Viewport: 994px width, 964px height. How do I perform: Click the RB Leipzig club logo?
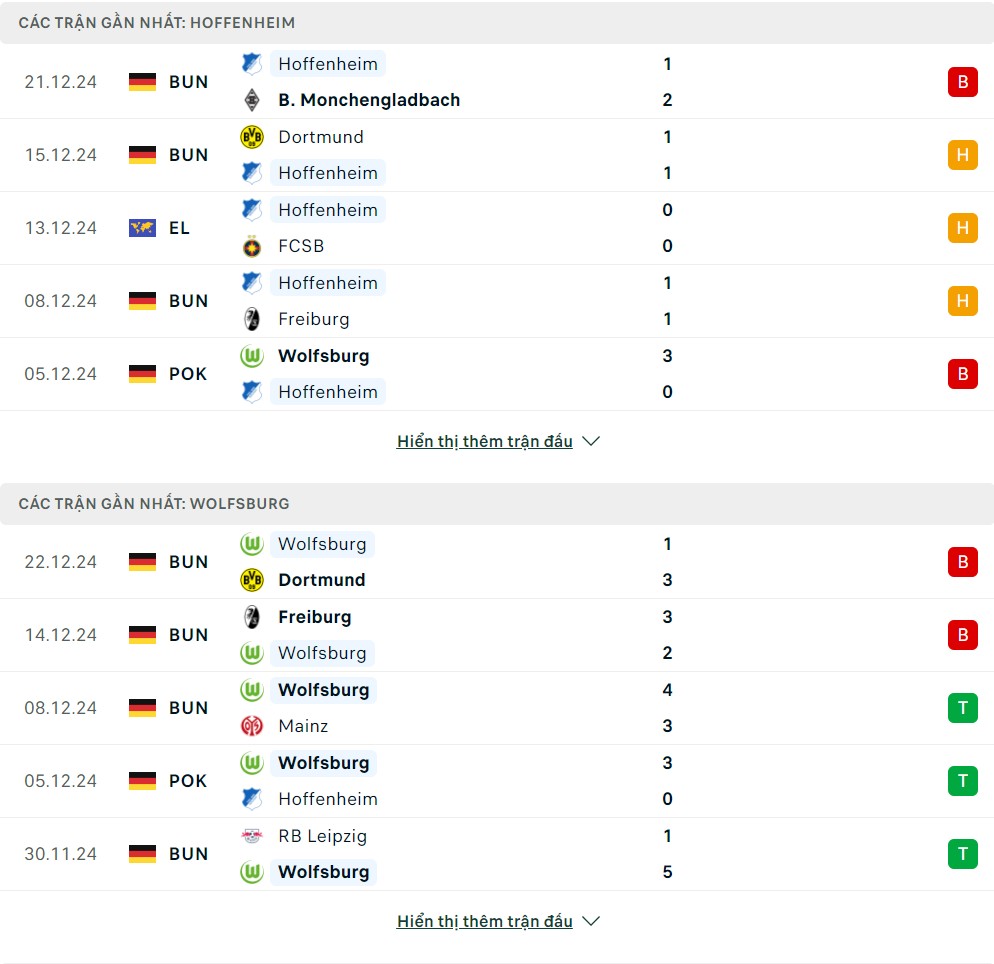[252, 836]
